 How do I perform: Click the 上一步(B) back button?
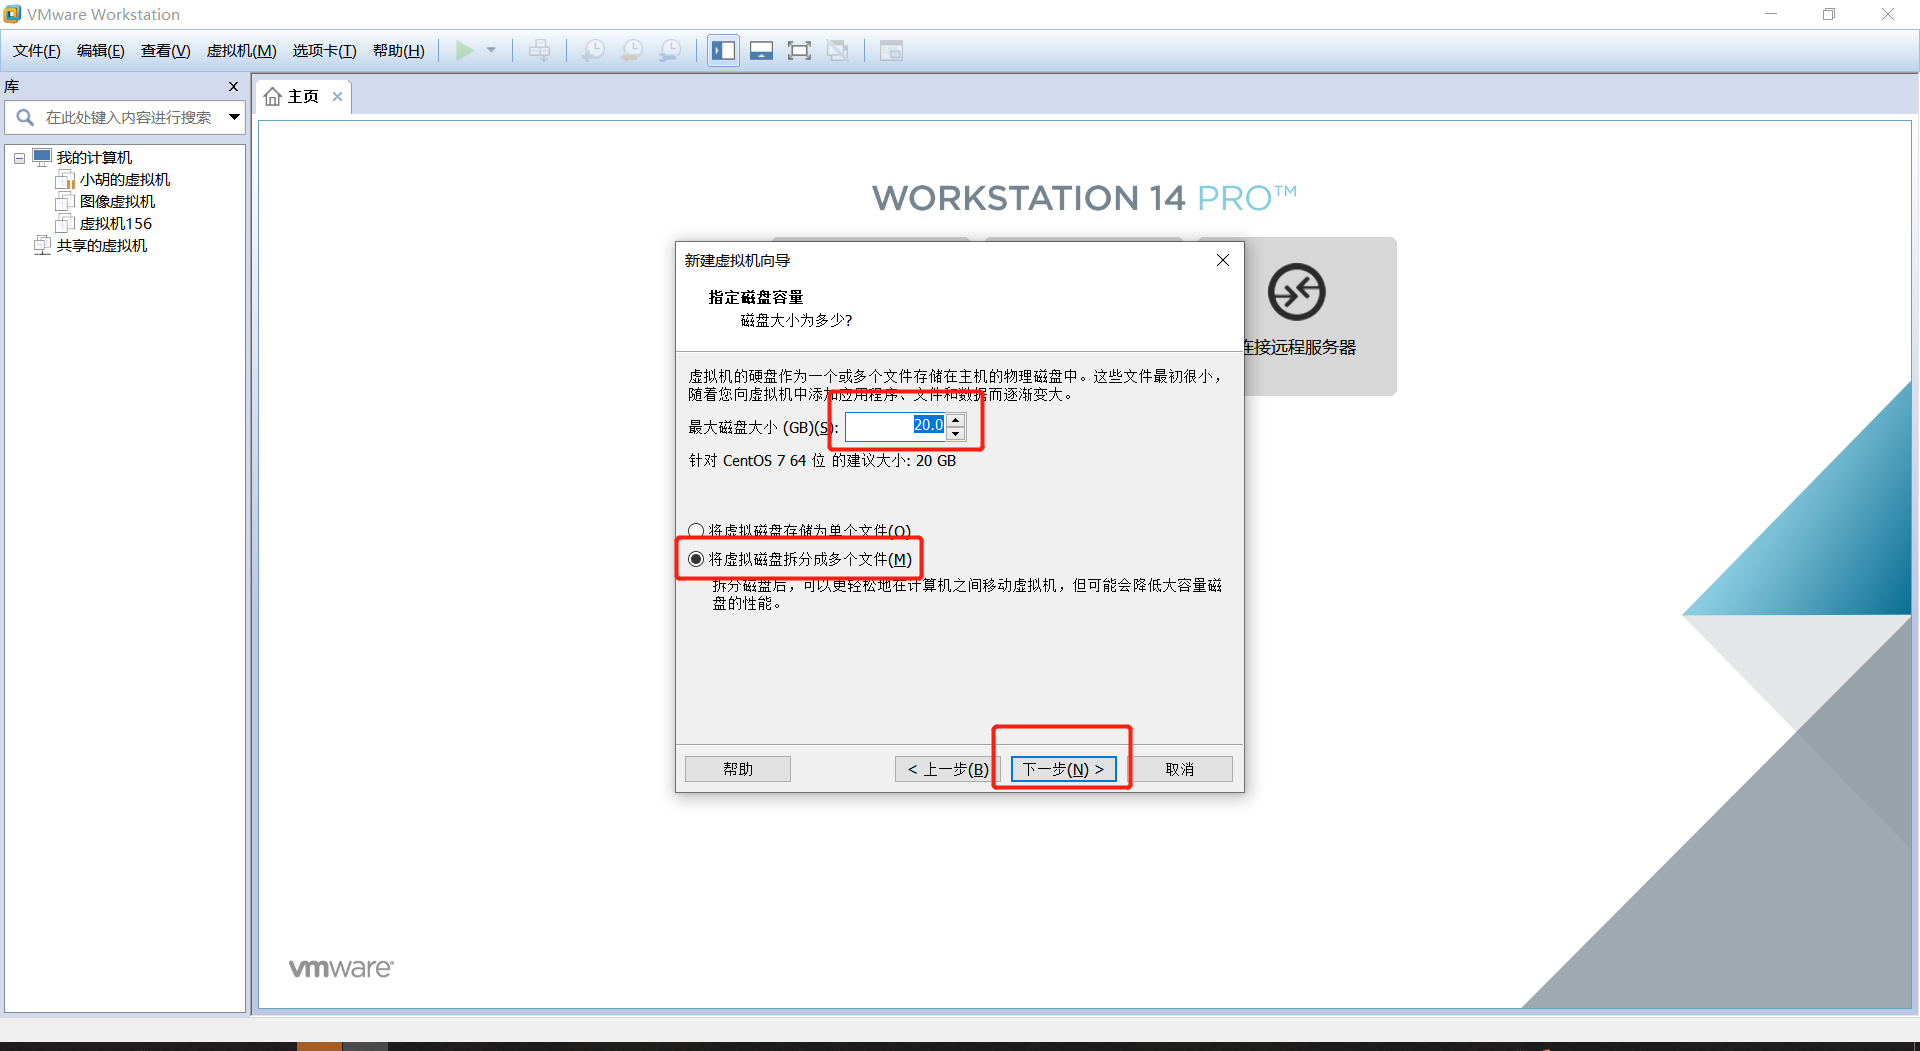click(947, 769)
